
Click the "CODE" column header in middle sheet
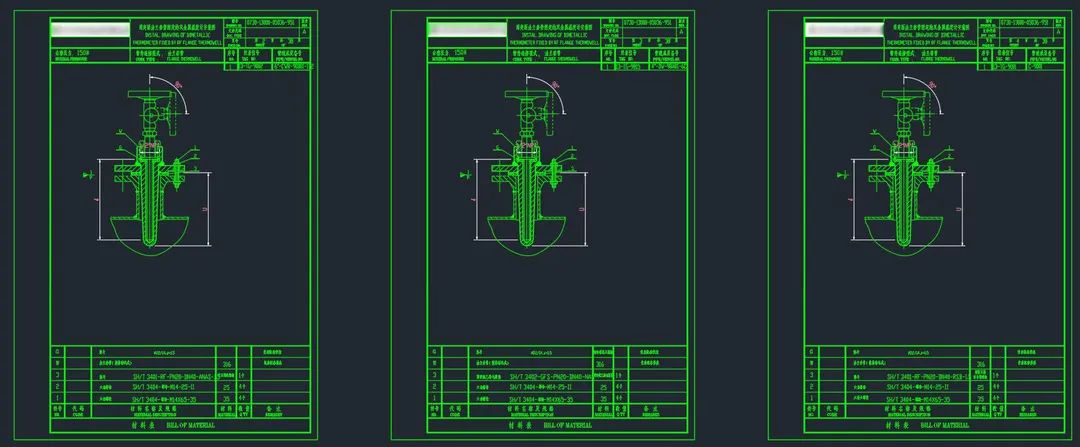pos(455,415)
